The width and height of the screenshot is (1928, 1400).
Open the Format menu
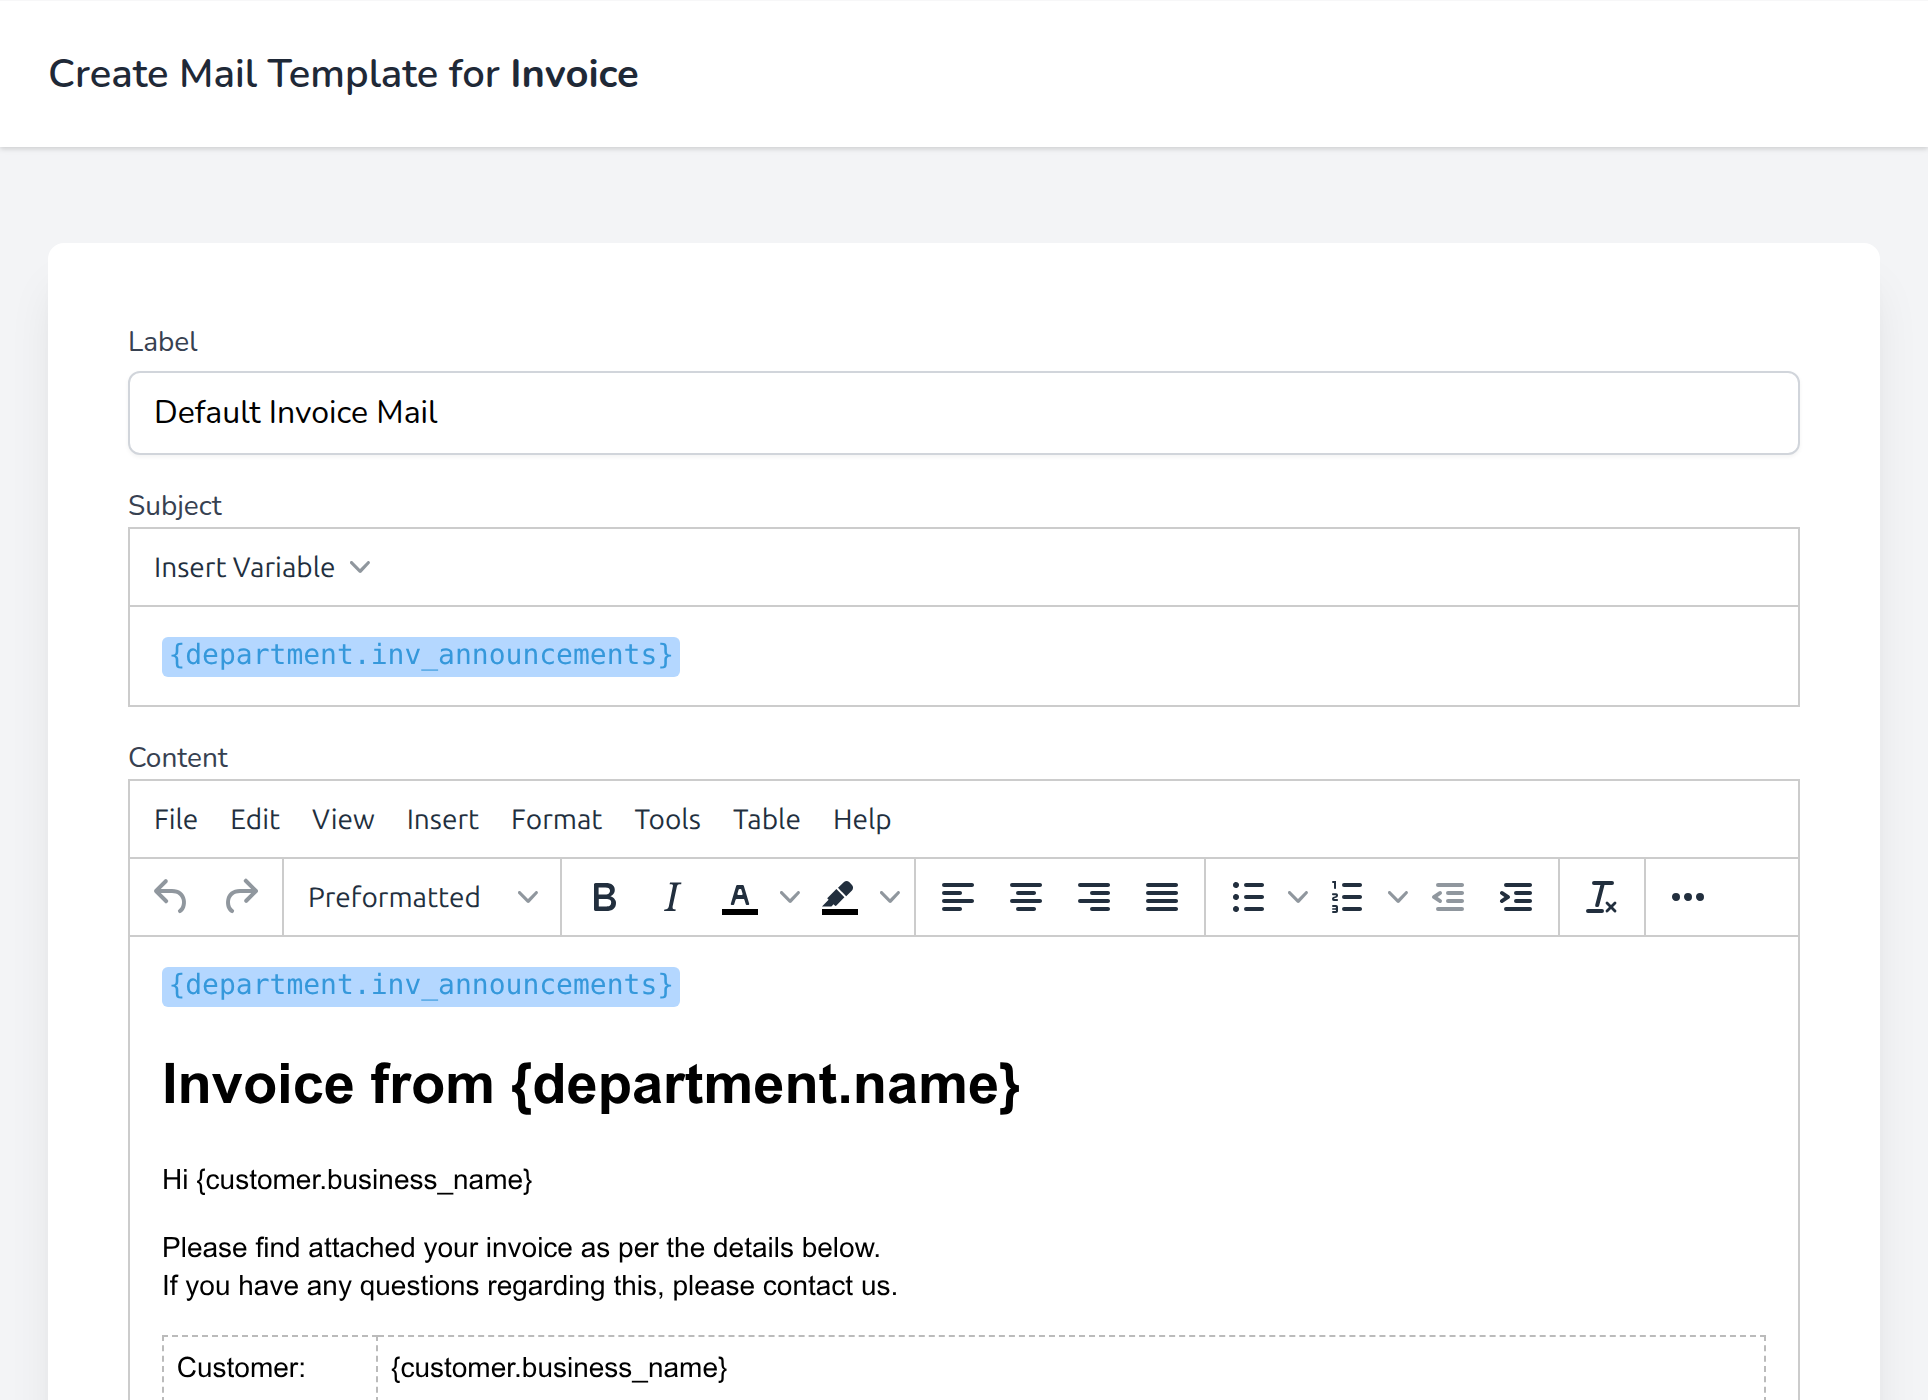coord(556,819)
